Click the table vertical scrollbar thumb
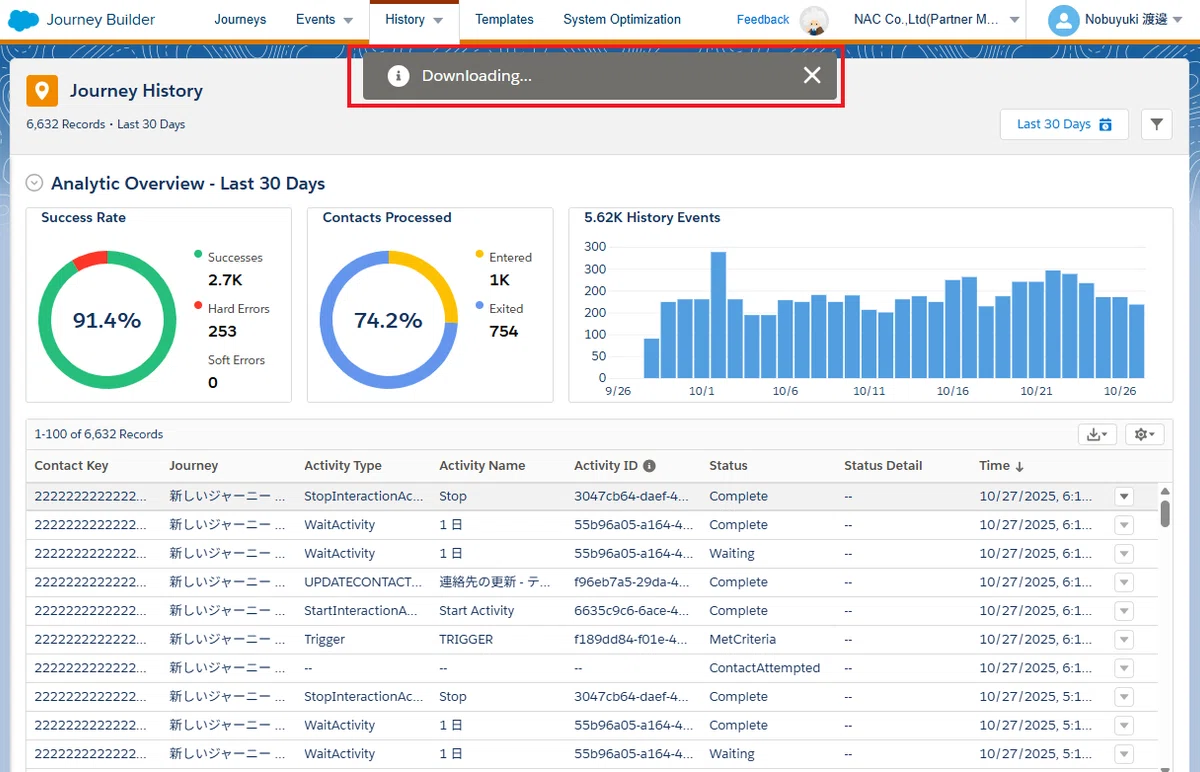Screen dimensions: 1200x772 (1165, 513)
